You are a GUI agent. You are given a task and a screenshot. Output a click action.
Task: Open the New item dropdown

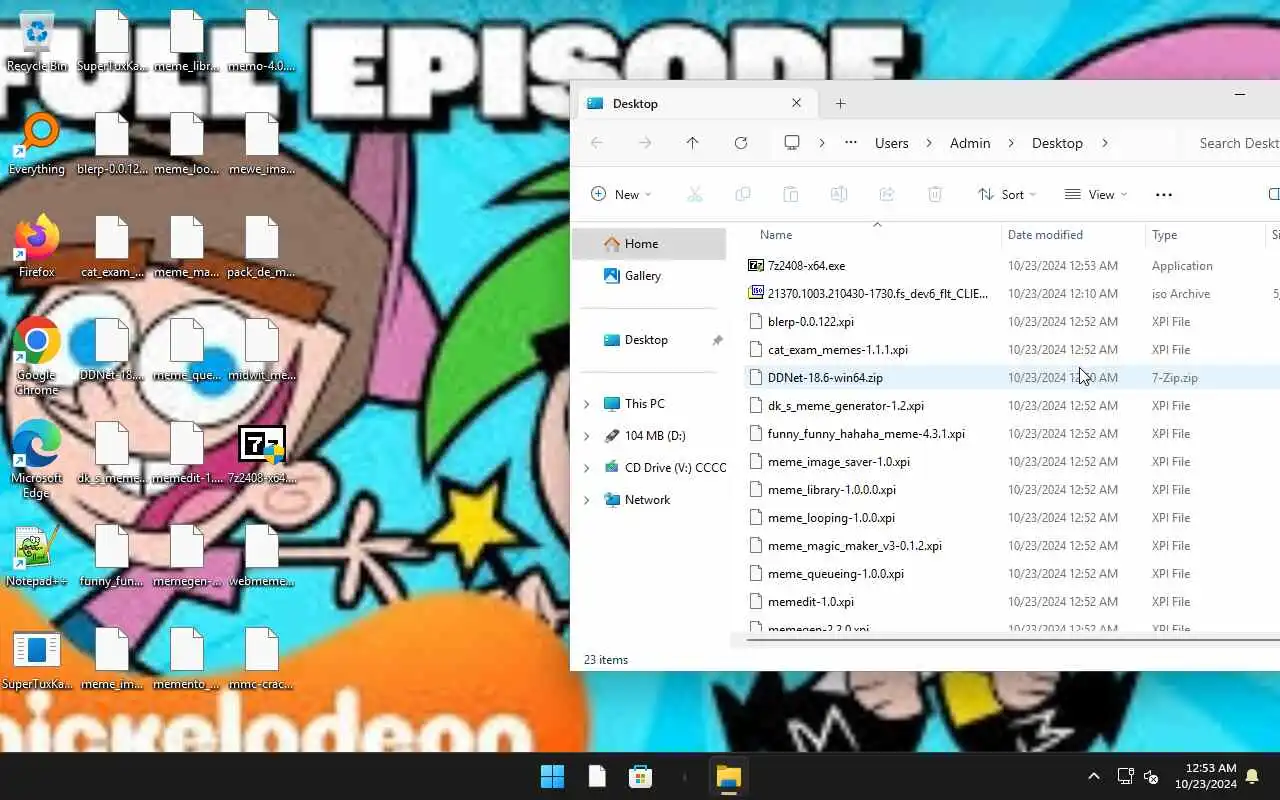pos(621,194)
